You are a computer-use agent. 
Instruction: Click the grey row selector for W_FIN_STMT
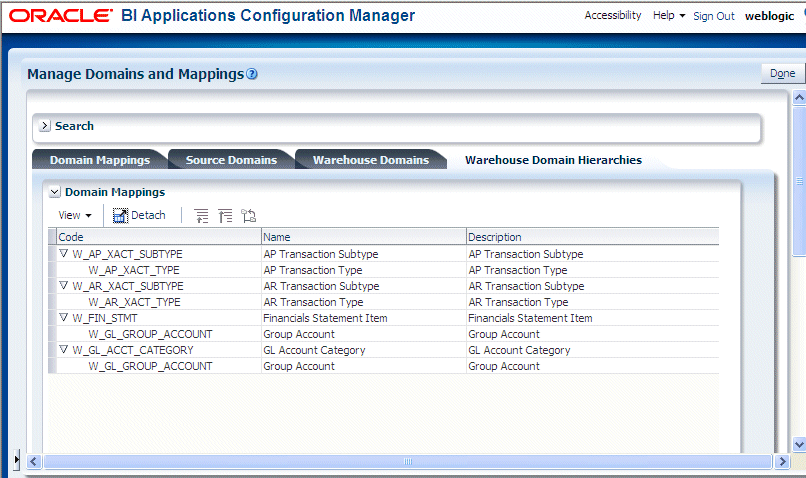[52, 318]
